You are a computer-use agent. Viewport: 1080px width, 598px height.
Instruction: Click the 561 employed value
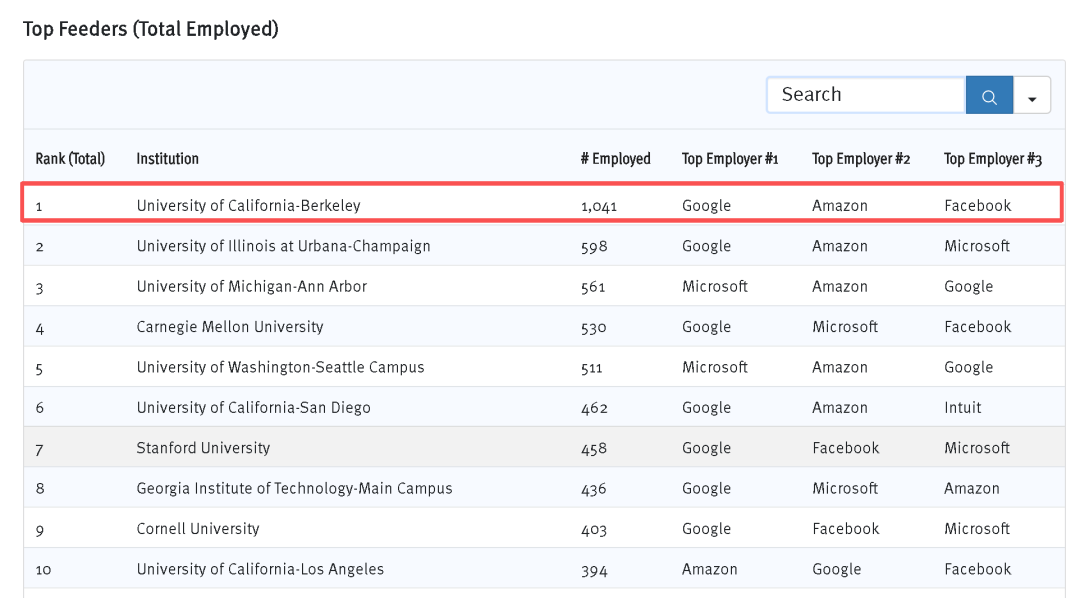(592, 287)
